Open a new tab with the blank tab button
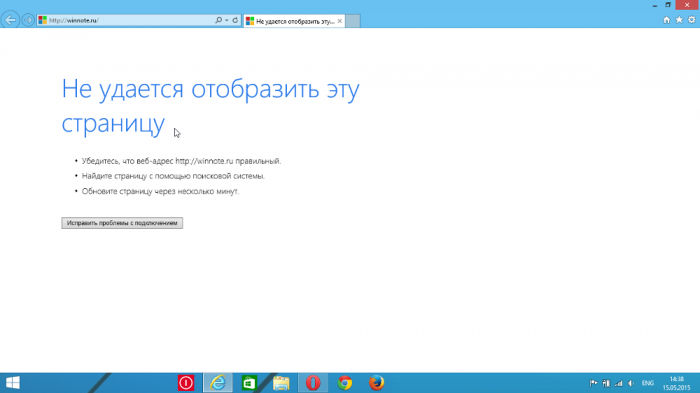 (353, 21)
